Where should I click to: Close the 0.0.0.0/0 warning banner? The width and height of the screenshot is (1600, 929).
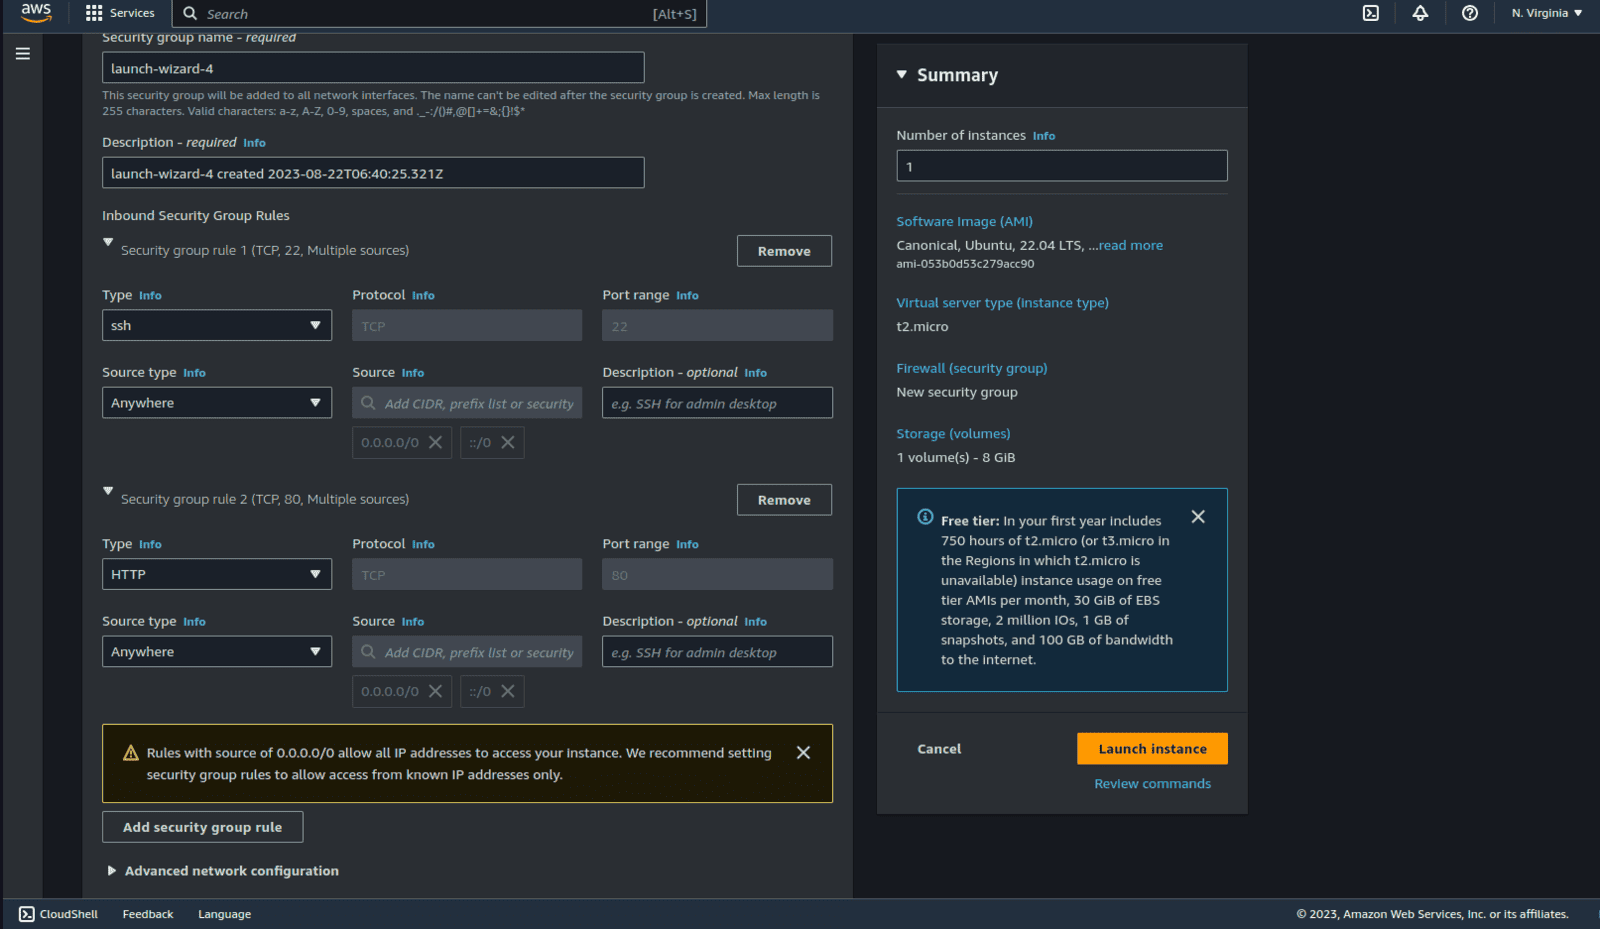tap(803, 753)
